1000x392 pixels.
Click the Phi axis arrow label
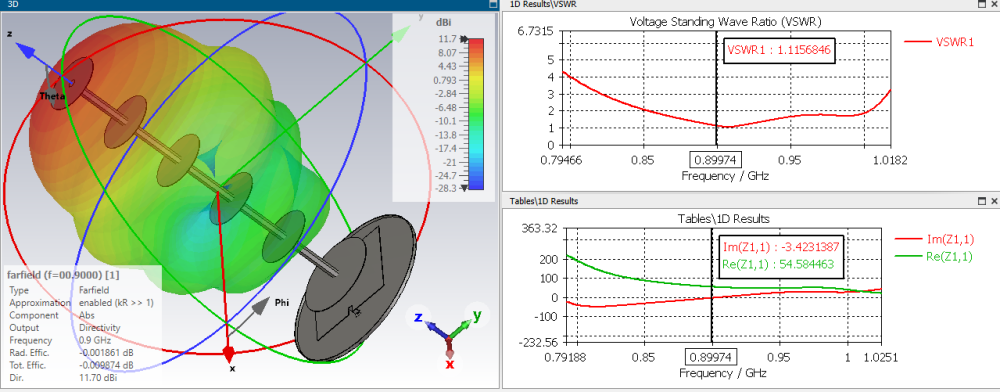281,303
